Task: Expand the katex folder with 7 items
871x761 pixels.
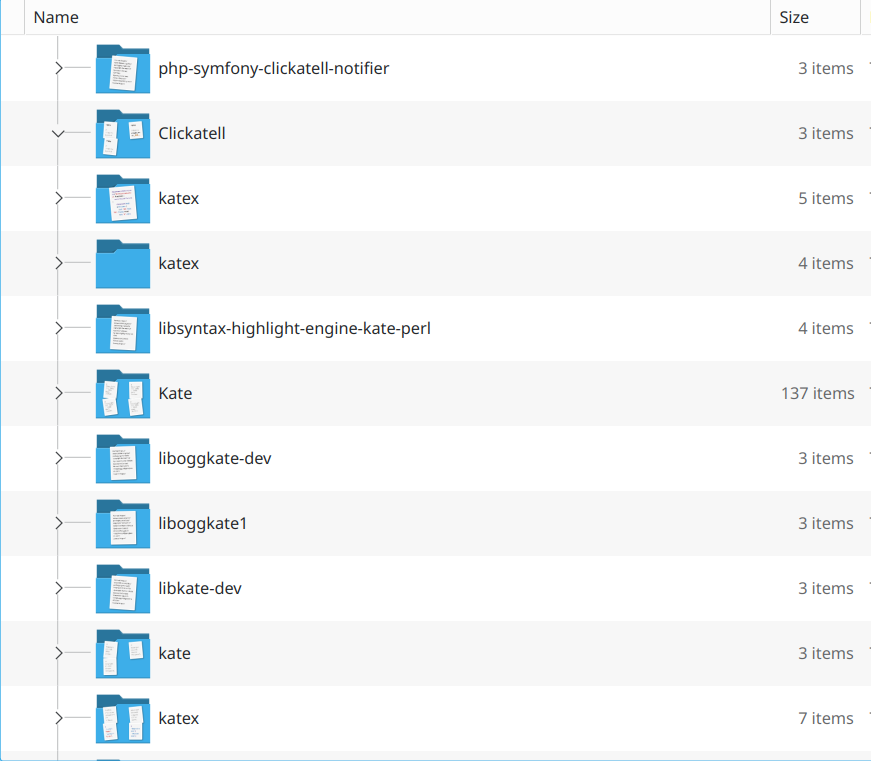Action: (58, 719)
